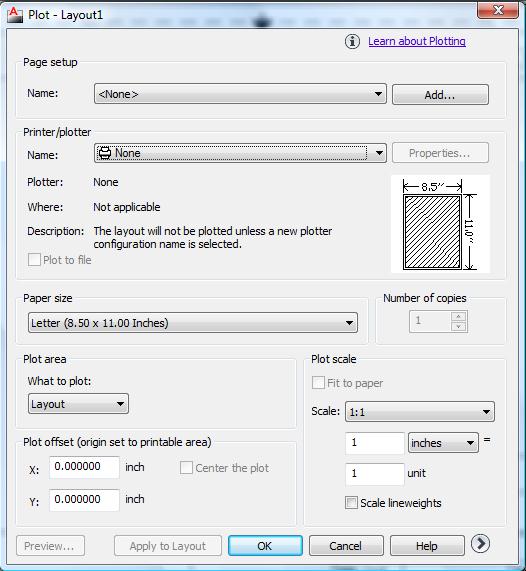Open the Page setup Name dropdown
Image resolution: width=526 pixels, height=571 pixels.
[x=240, y=94]
